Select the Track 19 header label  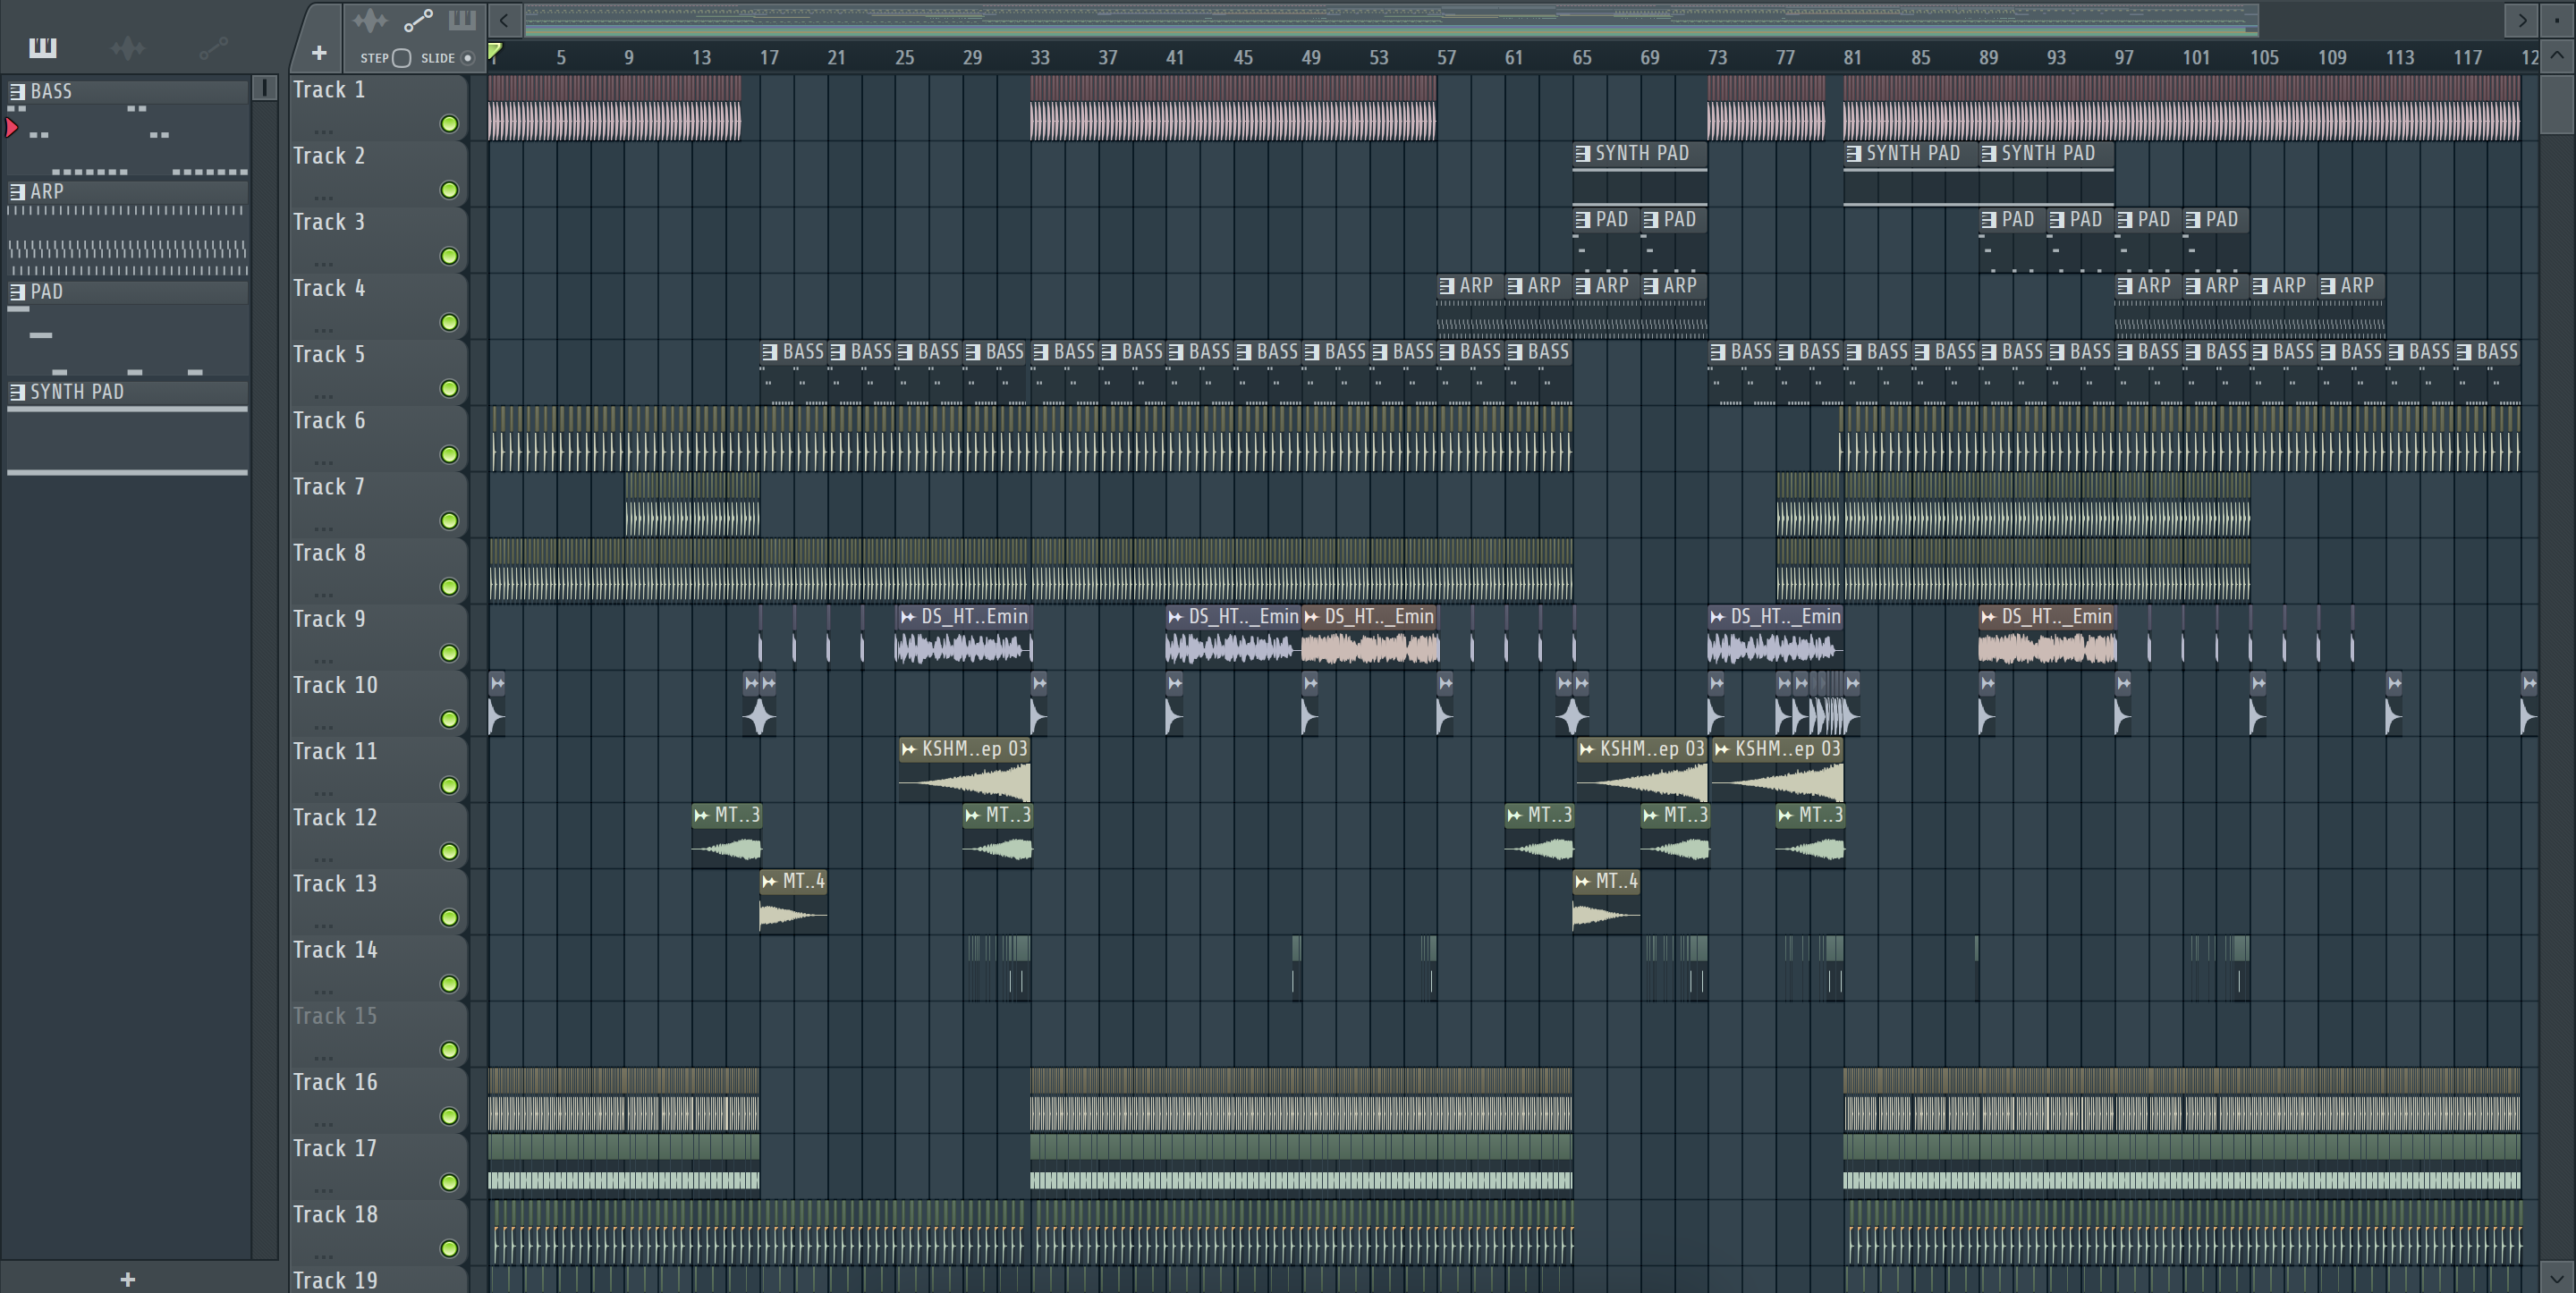(335, 1280)
